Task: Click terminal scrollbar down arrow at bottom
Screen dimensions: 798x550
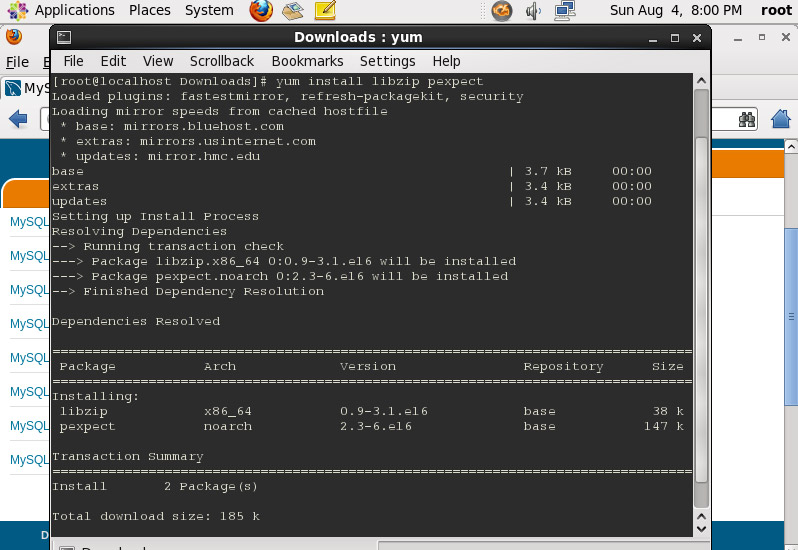Action: [701, 529]
